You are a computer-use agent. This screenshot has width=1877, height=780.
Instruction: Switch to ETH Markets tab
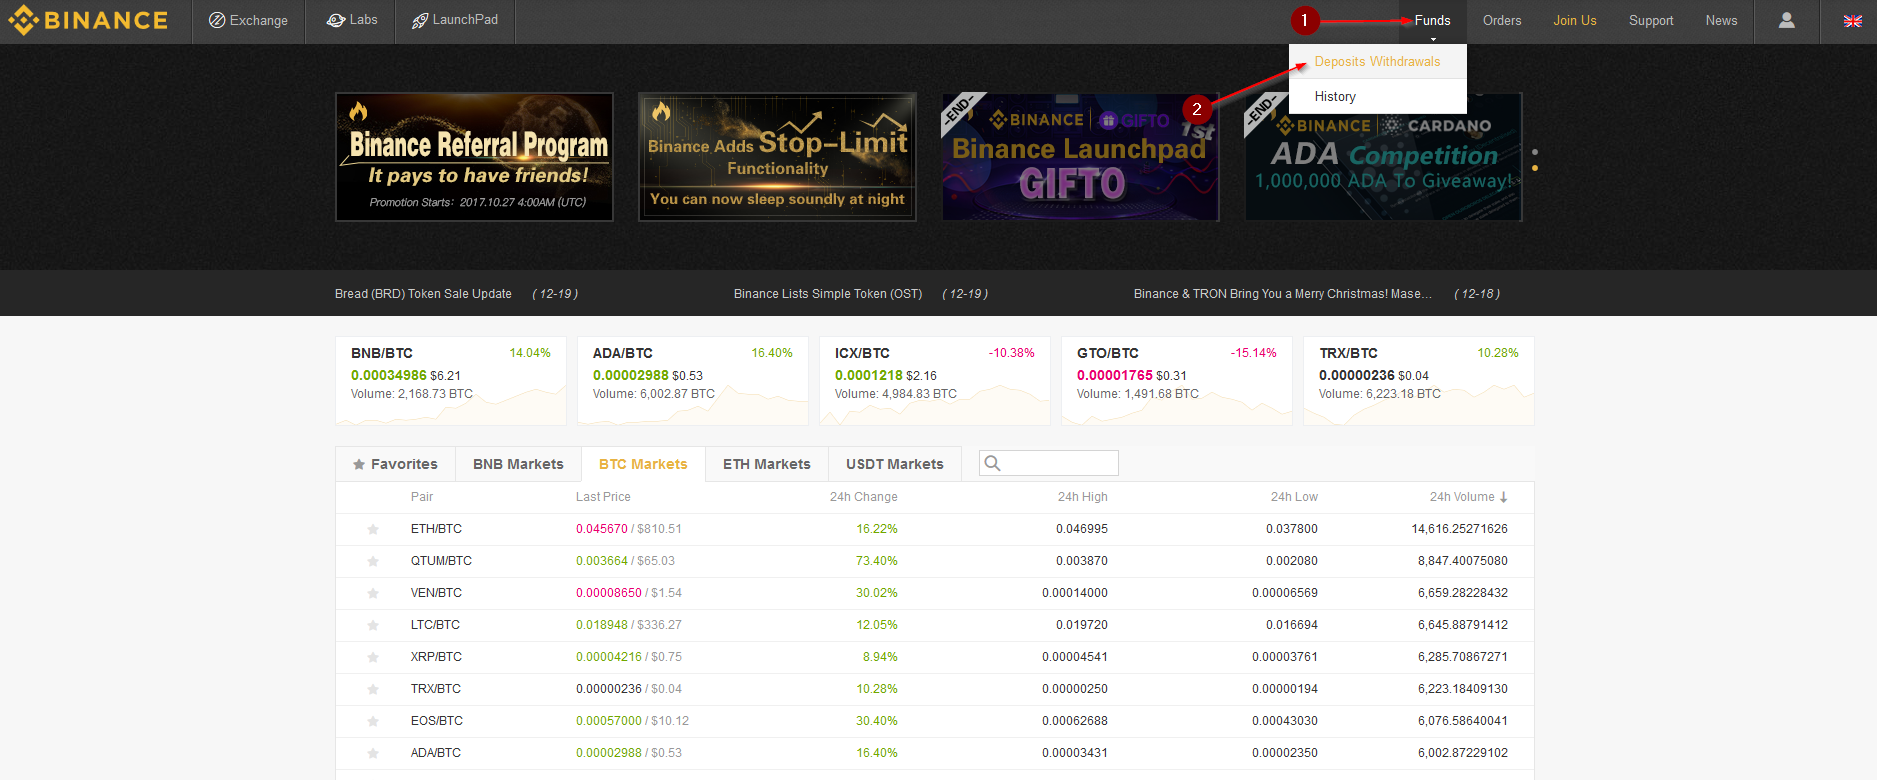coord(767,464)
